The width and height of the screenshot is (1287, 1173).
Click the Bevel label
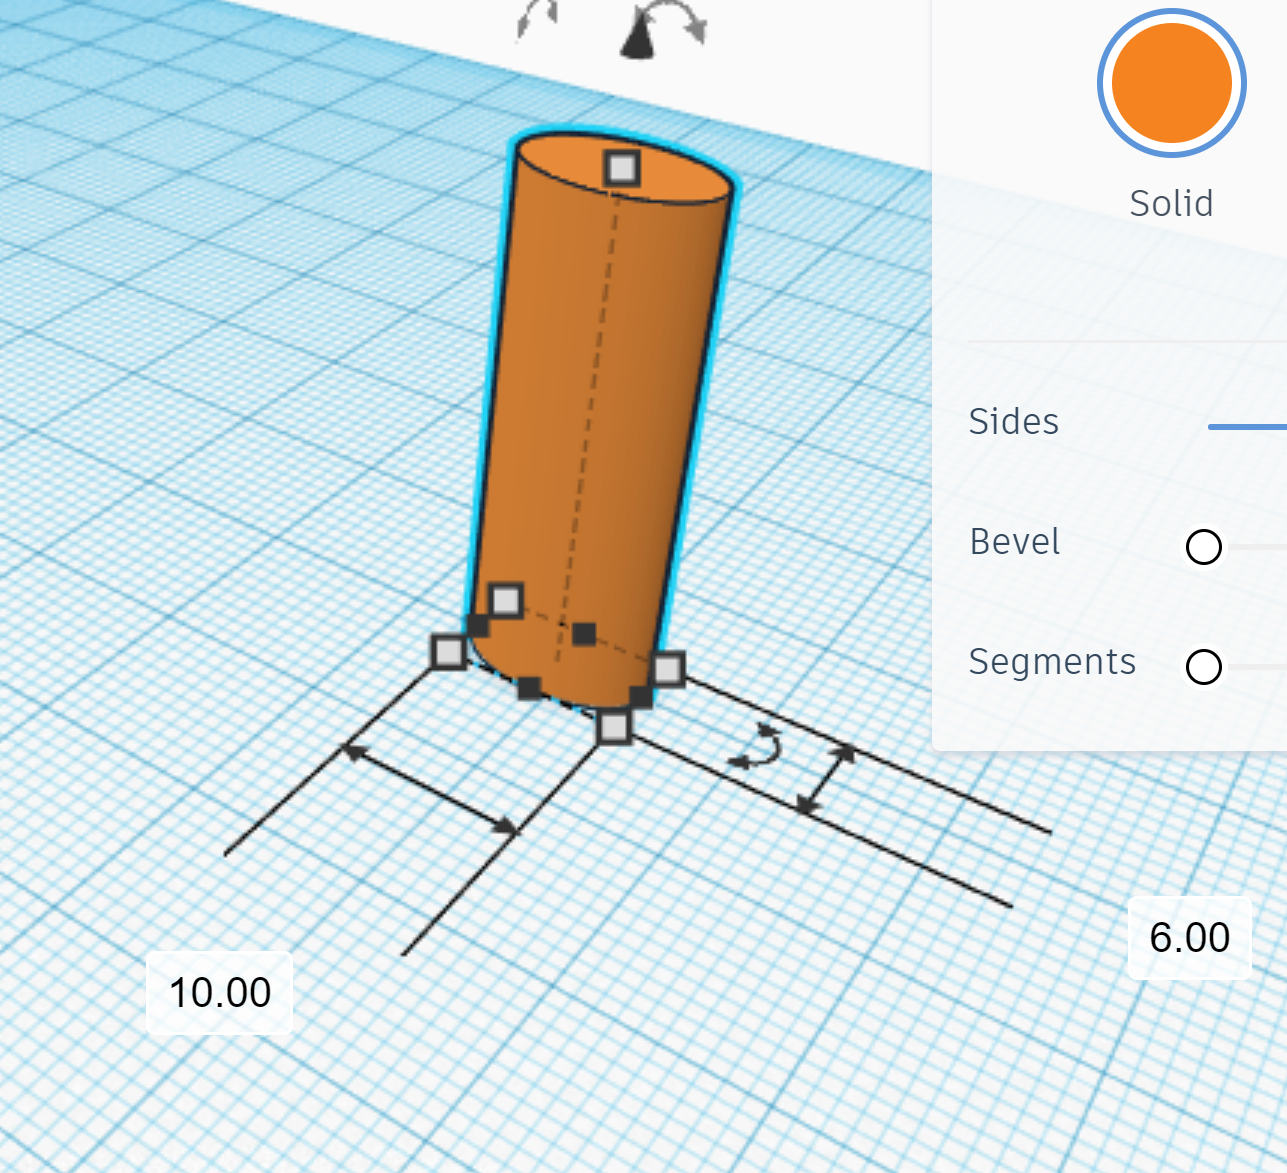pos(1014,542)
